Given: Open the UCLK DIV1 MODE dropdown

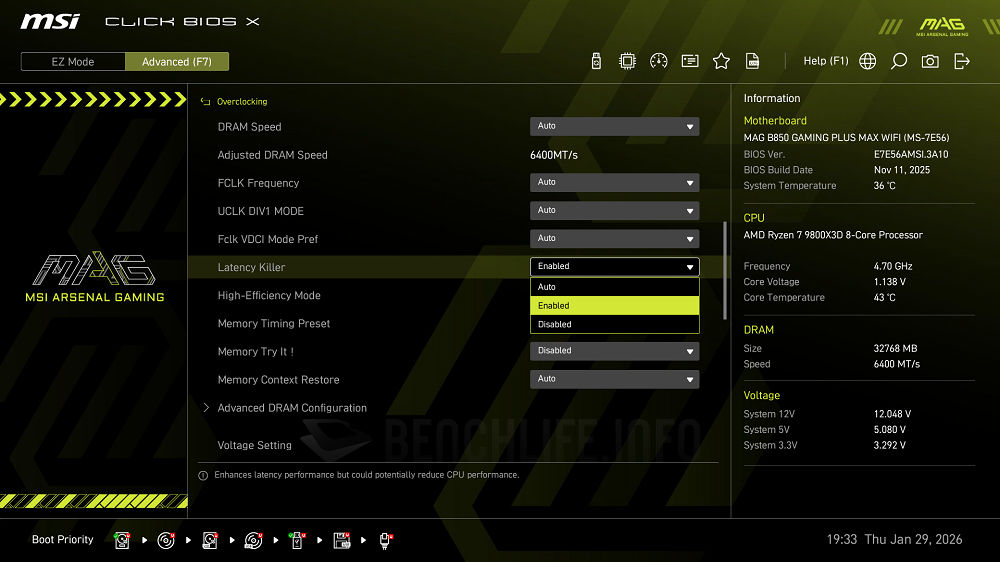Looking at the screenshot, I should coord(615,211).
